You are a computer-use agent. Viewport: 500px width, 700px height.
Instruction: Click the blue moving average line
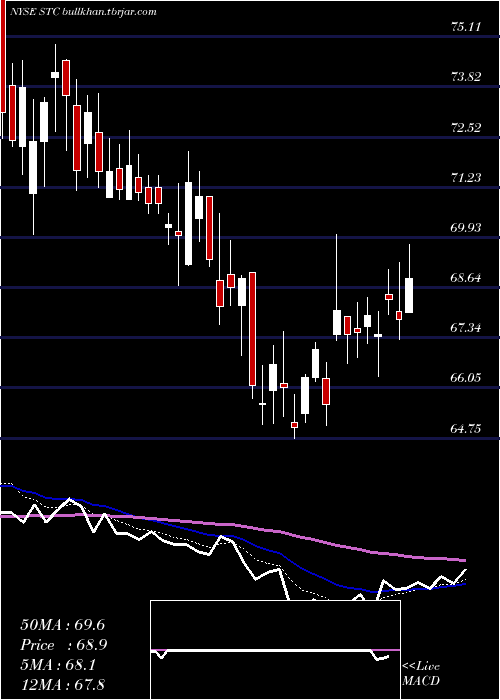232,536
